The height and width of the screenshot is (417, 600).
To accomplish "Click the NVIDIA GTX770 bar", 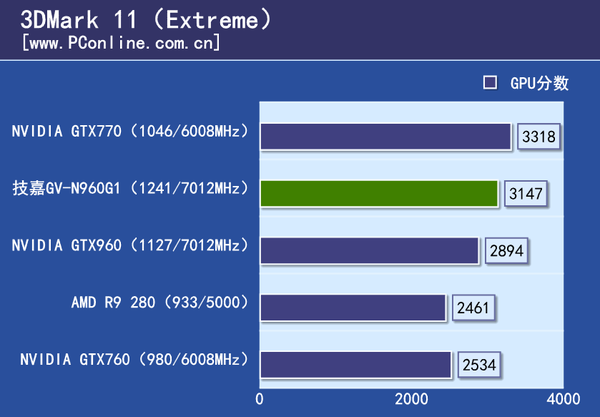I will 386,136.
